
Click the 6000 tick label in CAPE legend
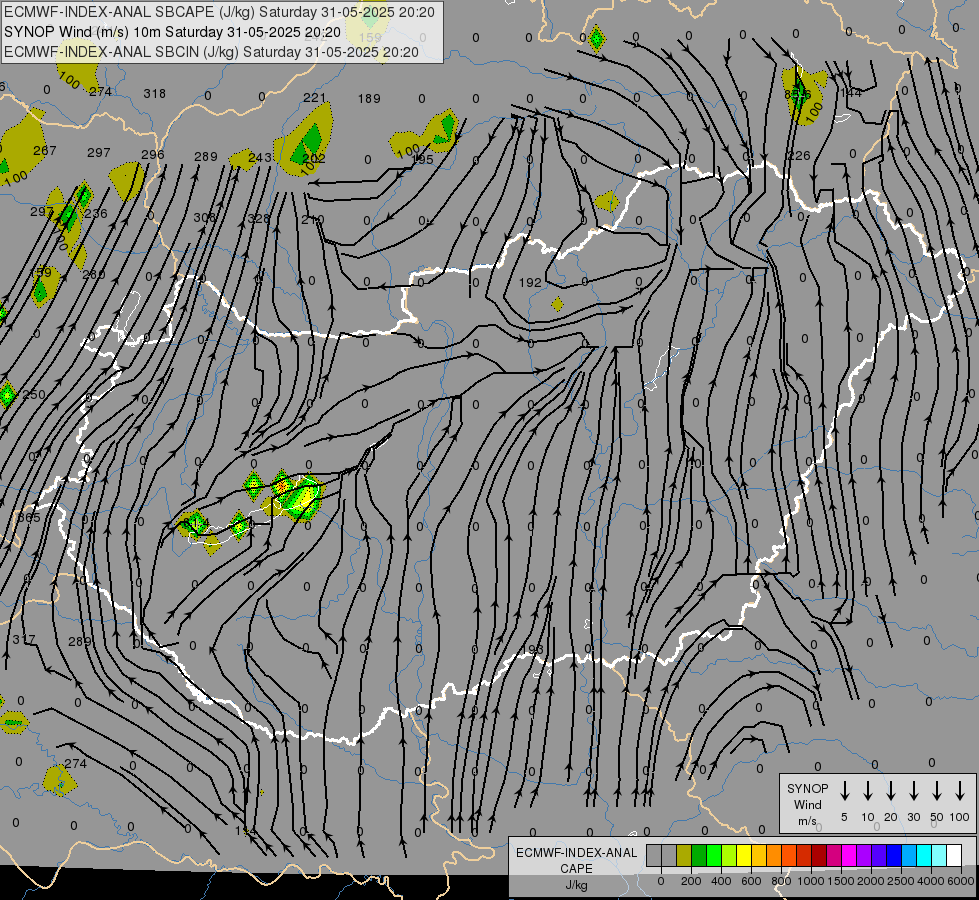[961, 881]
